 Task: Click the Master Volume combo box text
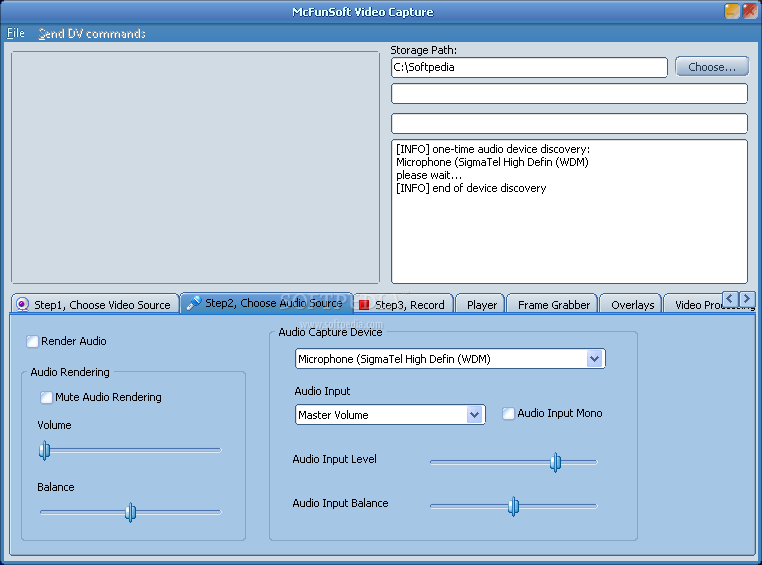(x=333, y=415)
